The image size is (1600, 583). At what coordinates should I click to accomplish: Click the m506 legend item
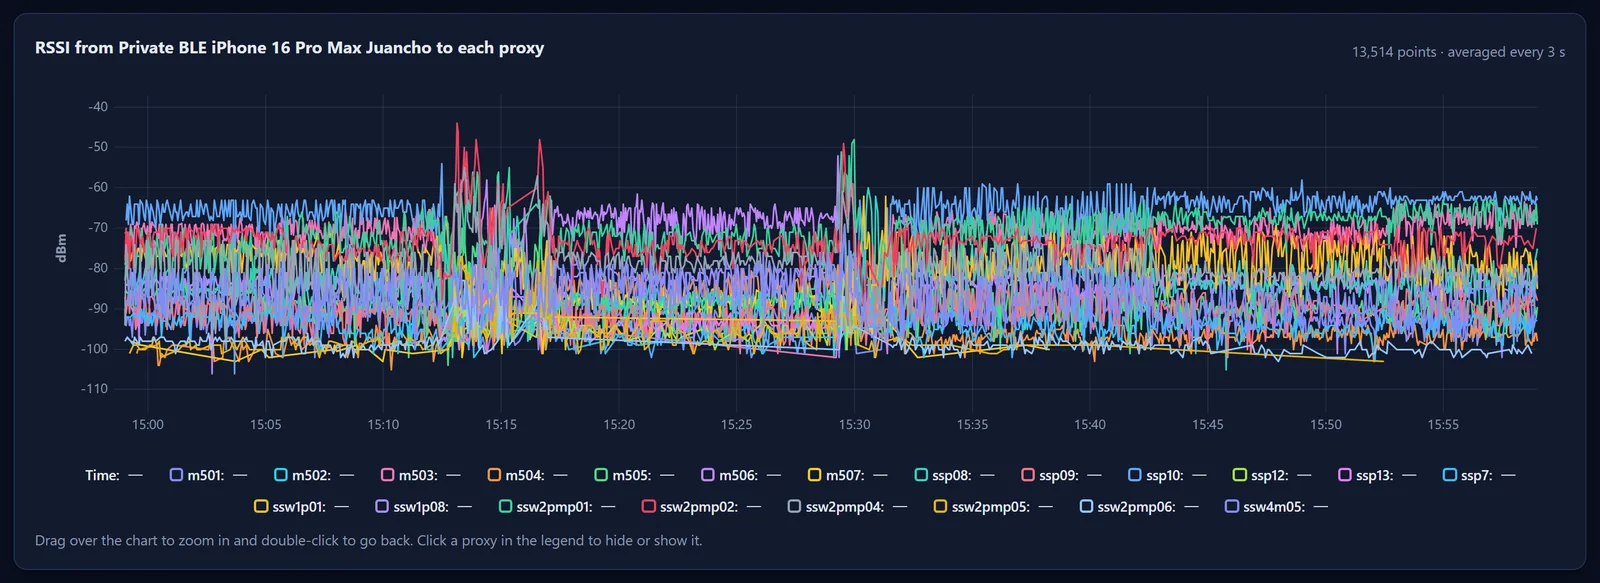(741, 475)
